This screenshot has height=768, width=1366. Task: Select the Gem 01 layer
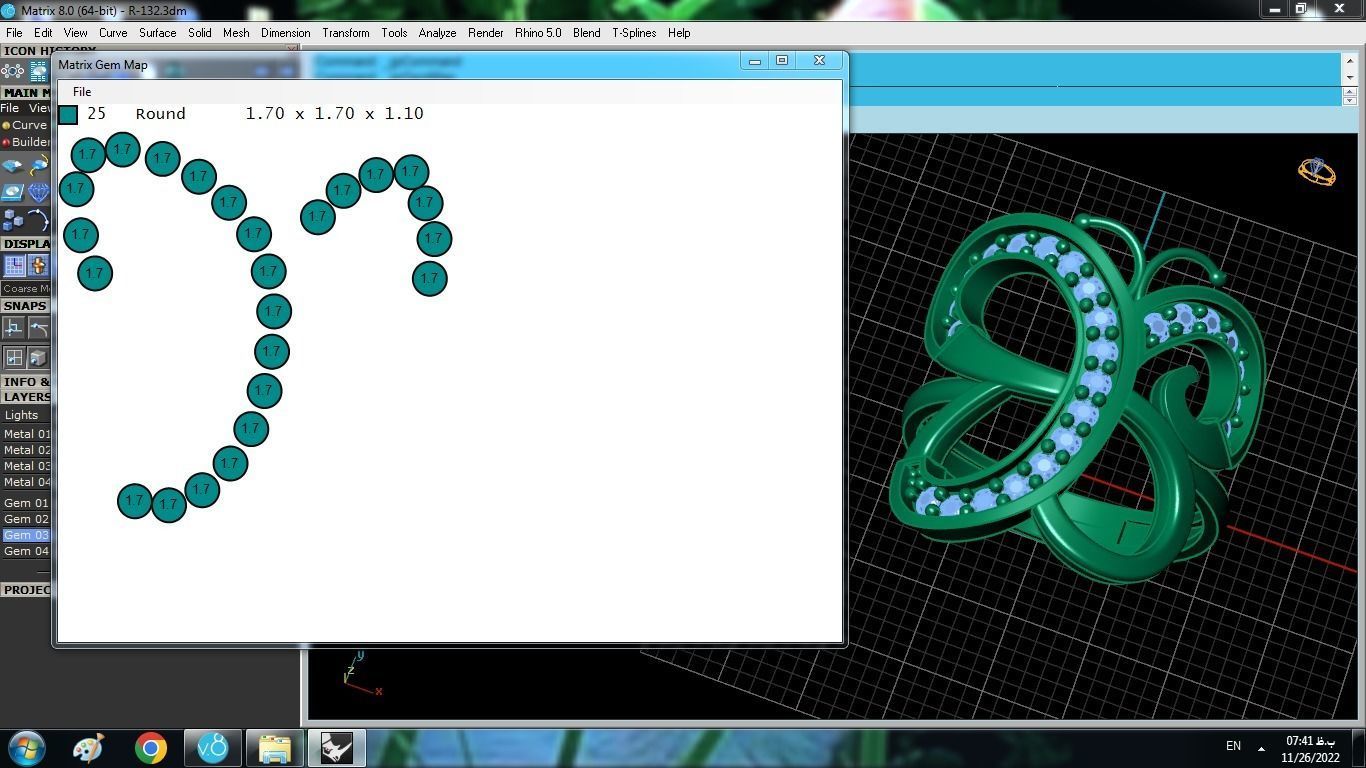pyautogui.click(x=26, y=503)
